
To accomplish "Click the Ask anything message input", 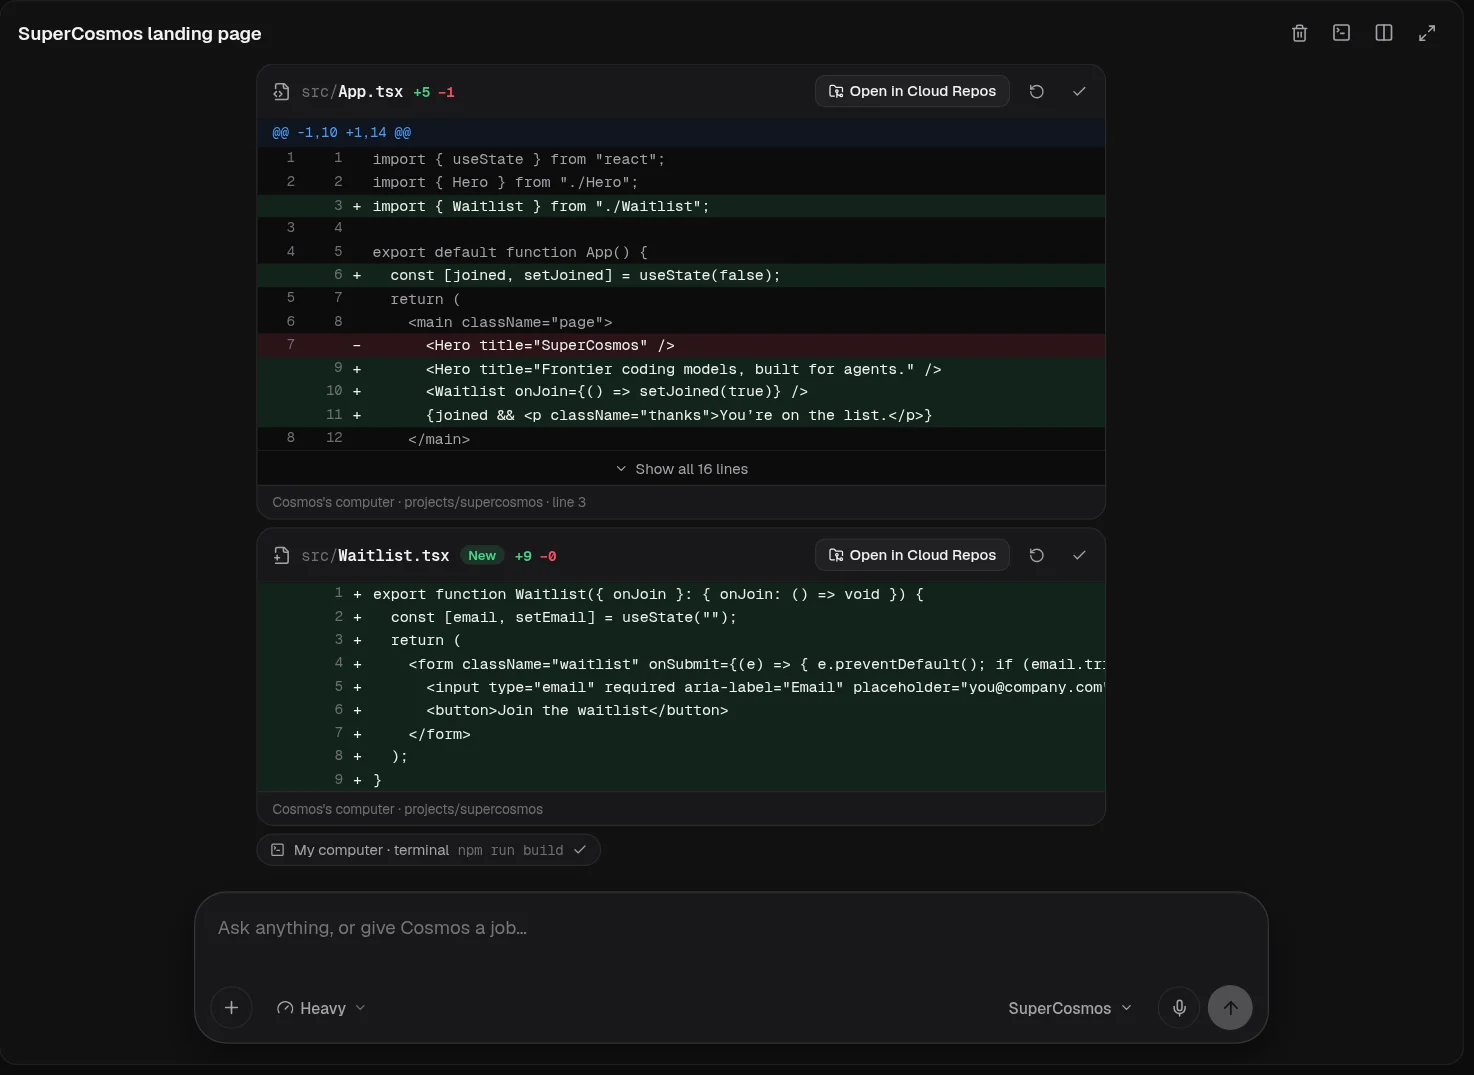I will pos(730,929).
